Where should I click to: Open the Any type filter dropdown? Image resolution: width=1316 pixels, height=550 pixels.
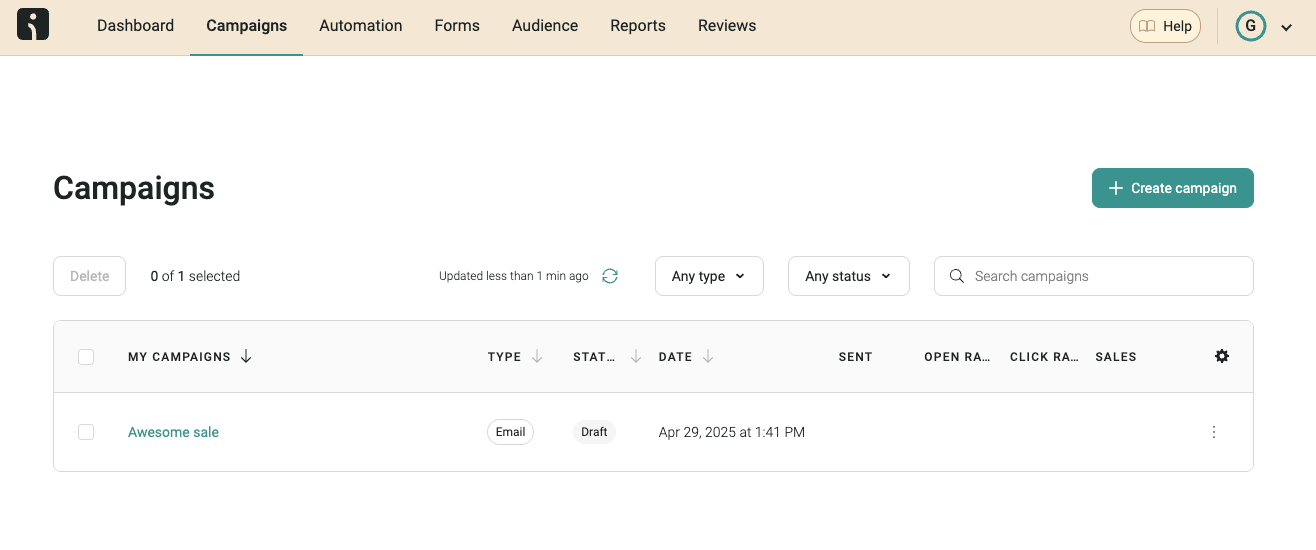(x=709, y=276)
